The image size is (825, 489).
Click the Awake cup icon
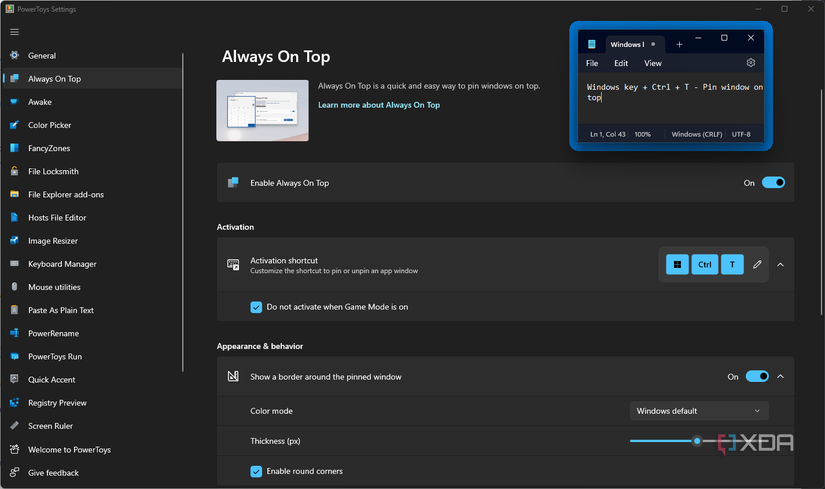(x=14, y=102)
